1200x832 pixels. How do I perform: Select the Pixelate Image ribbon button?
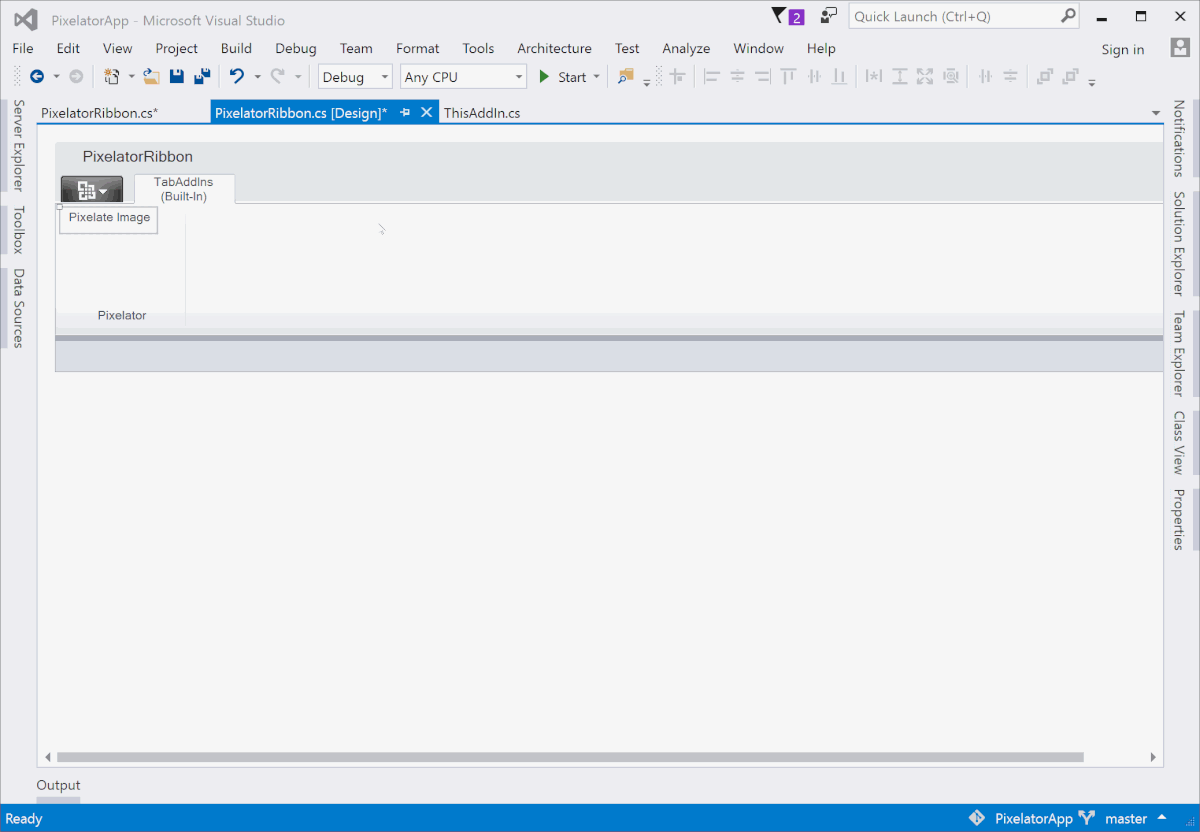[x=109, y=218]
